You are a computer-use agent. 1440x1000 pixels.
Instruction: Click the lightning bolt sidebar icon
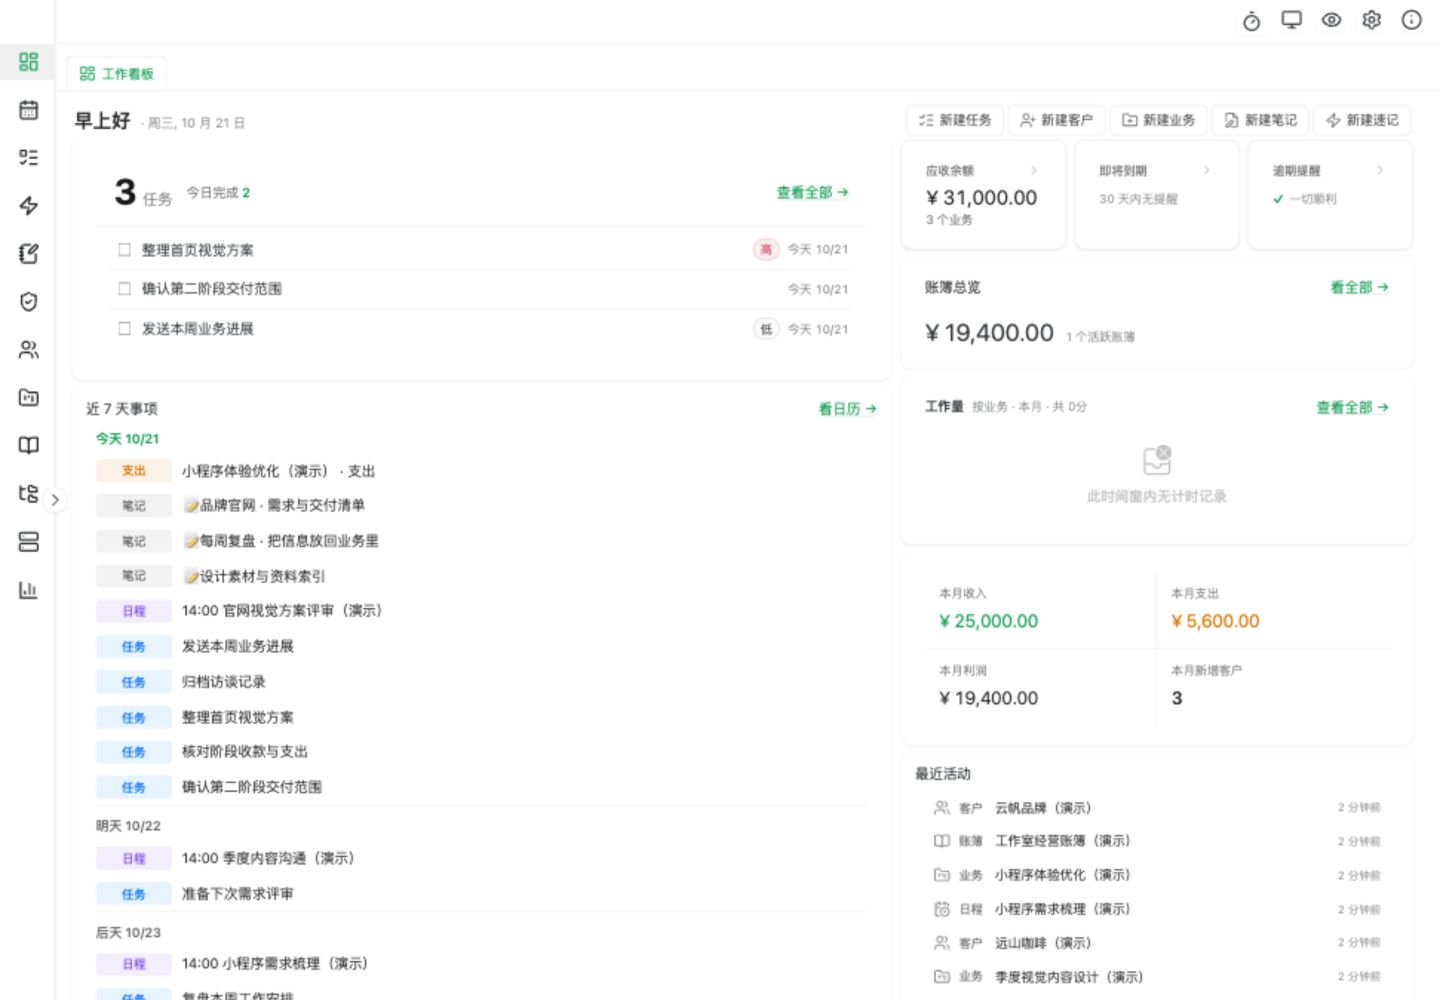(28, 206)
